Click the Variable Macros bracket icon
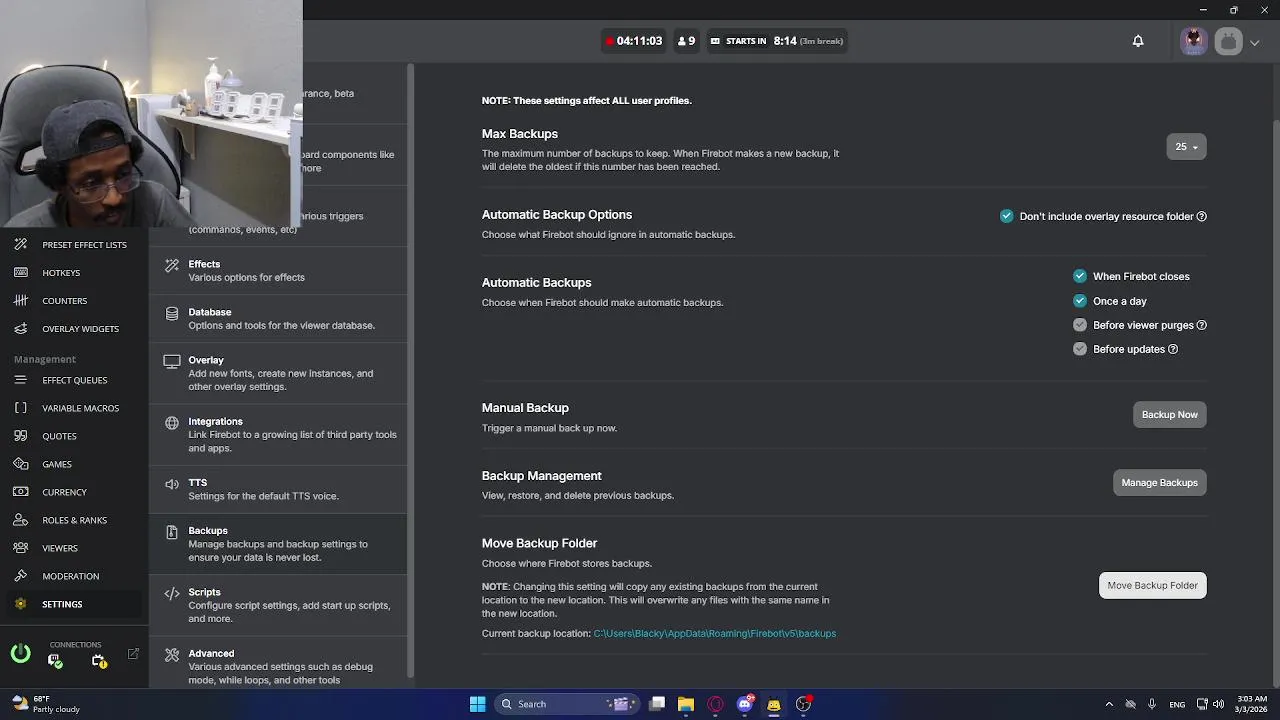 click(x=20, y=408)
